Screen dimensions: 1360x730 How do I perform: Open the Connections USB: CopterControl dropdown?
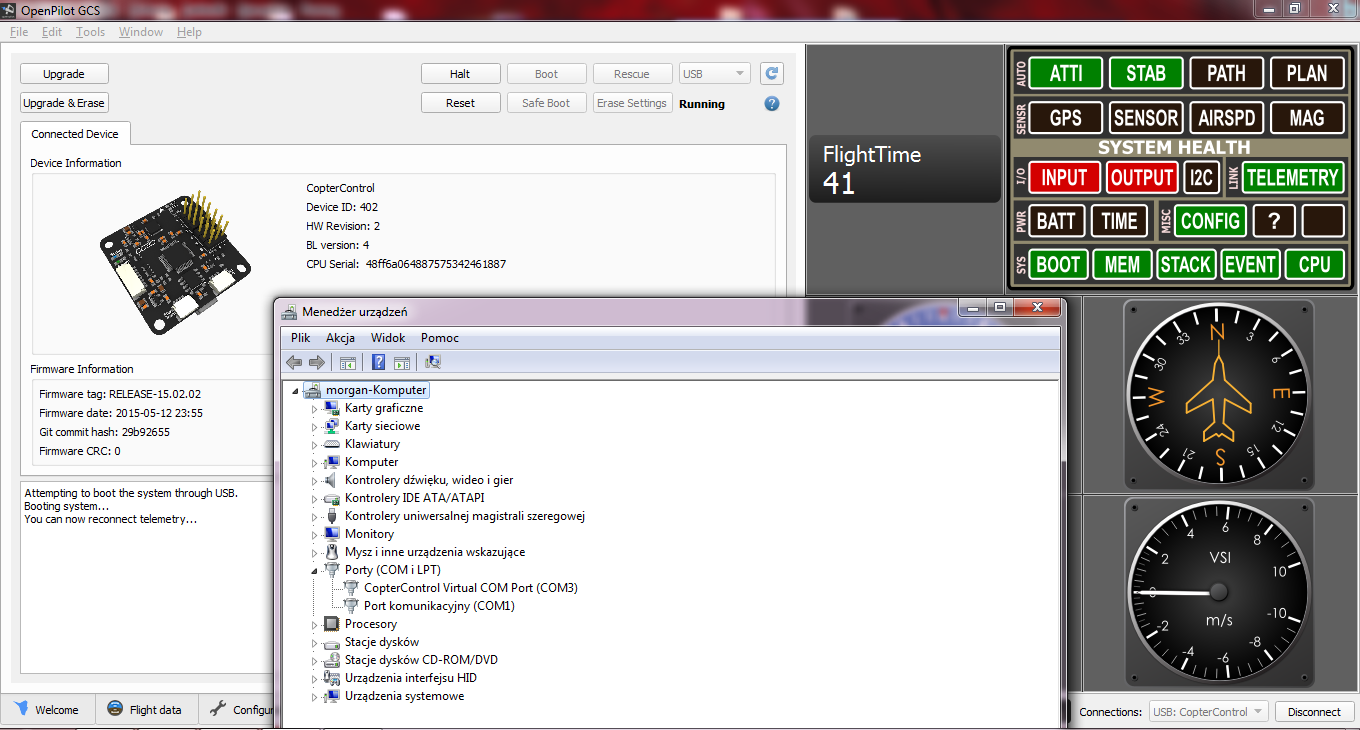(1209, 712)
